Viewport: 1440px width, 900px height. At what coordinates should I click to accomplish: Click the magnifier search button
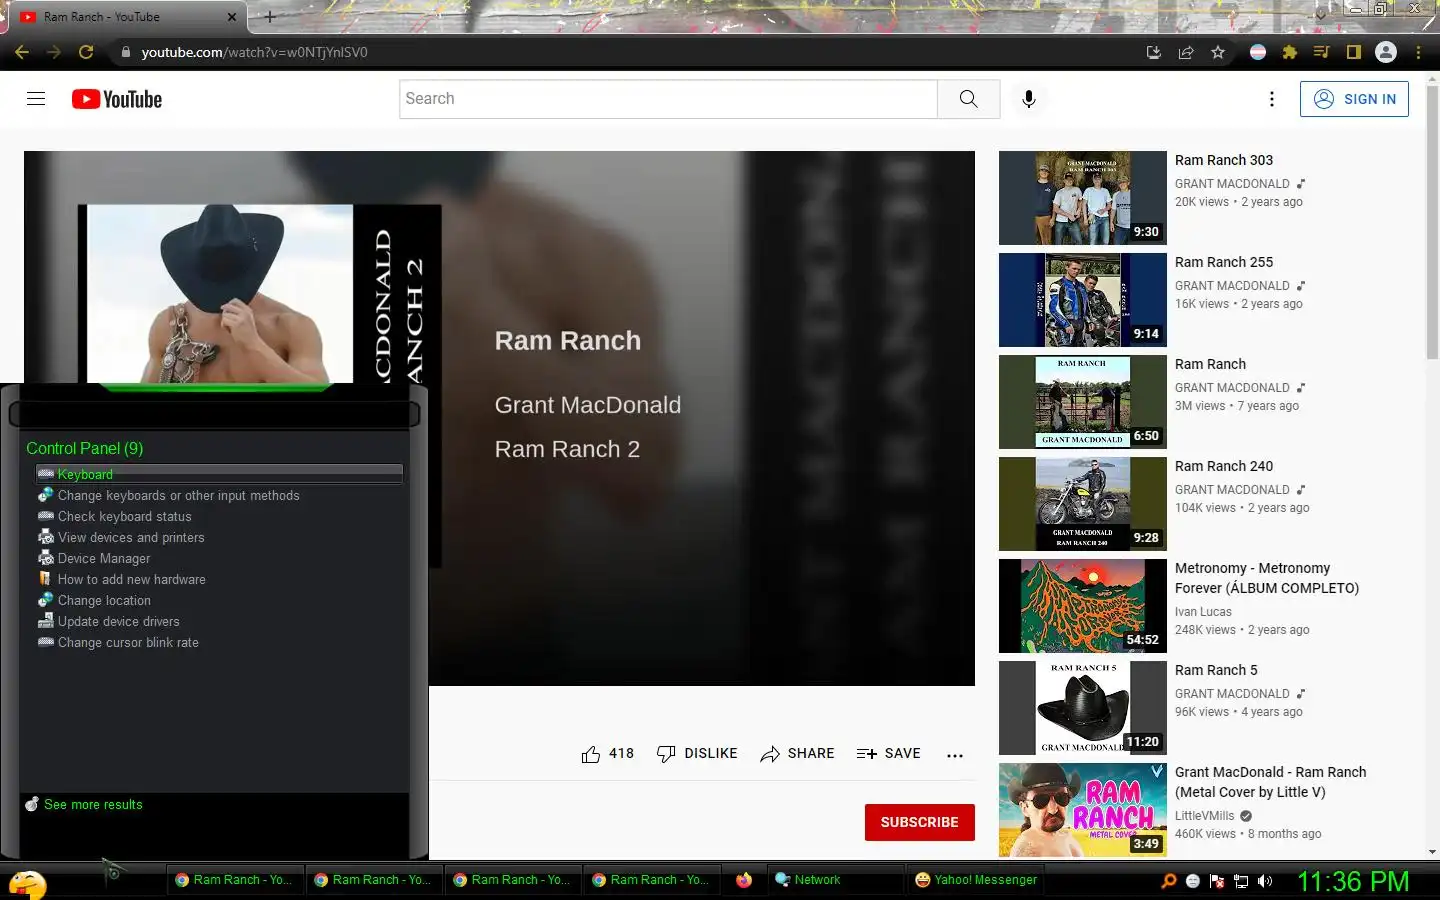[968, 99]
